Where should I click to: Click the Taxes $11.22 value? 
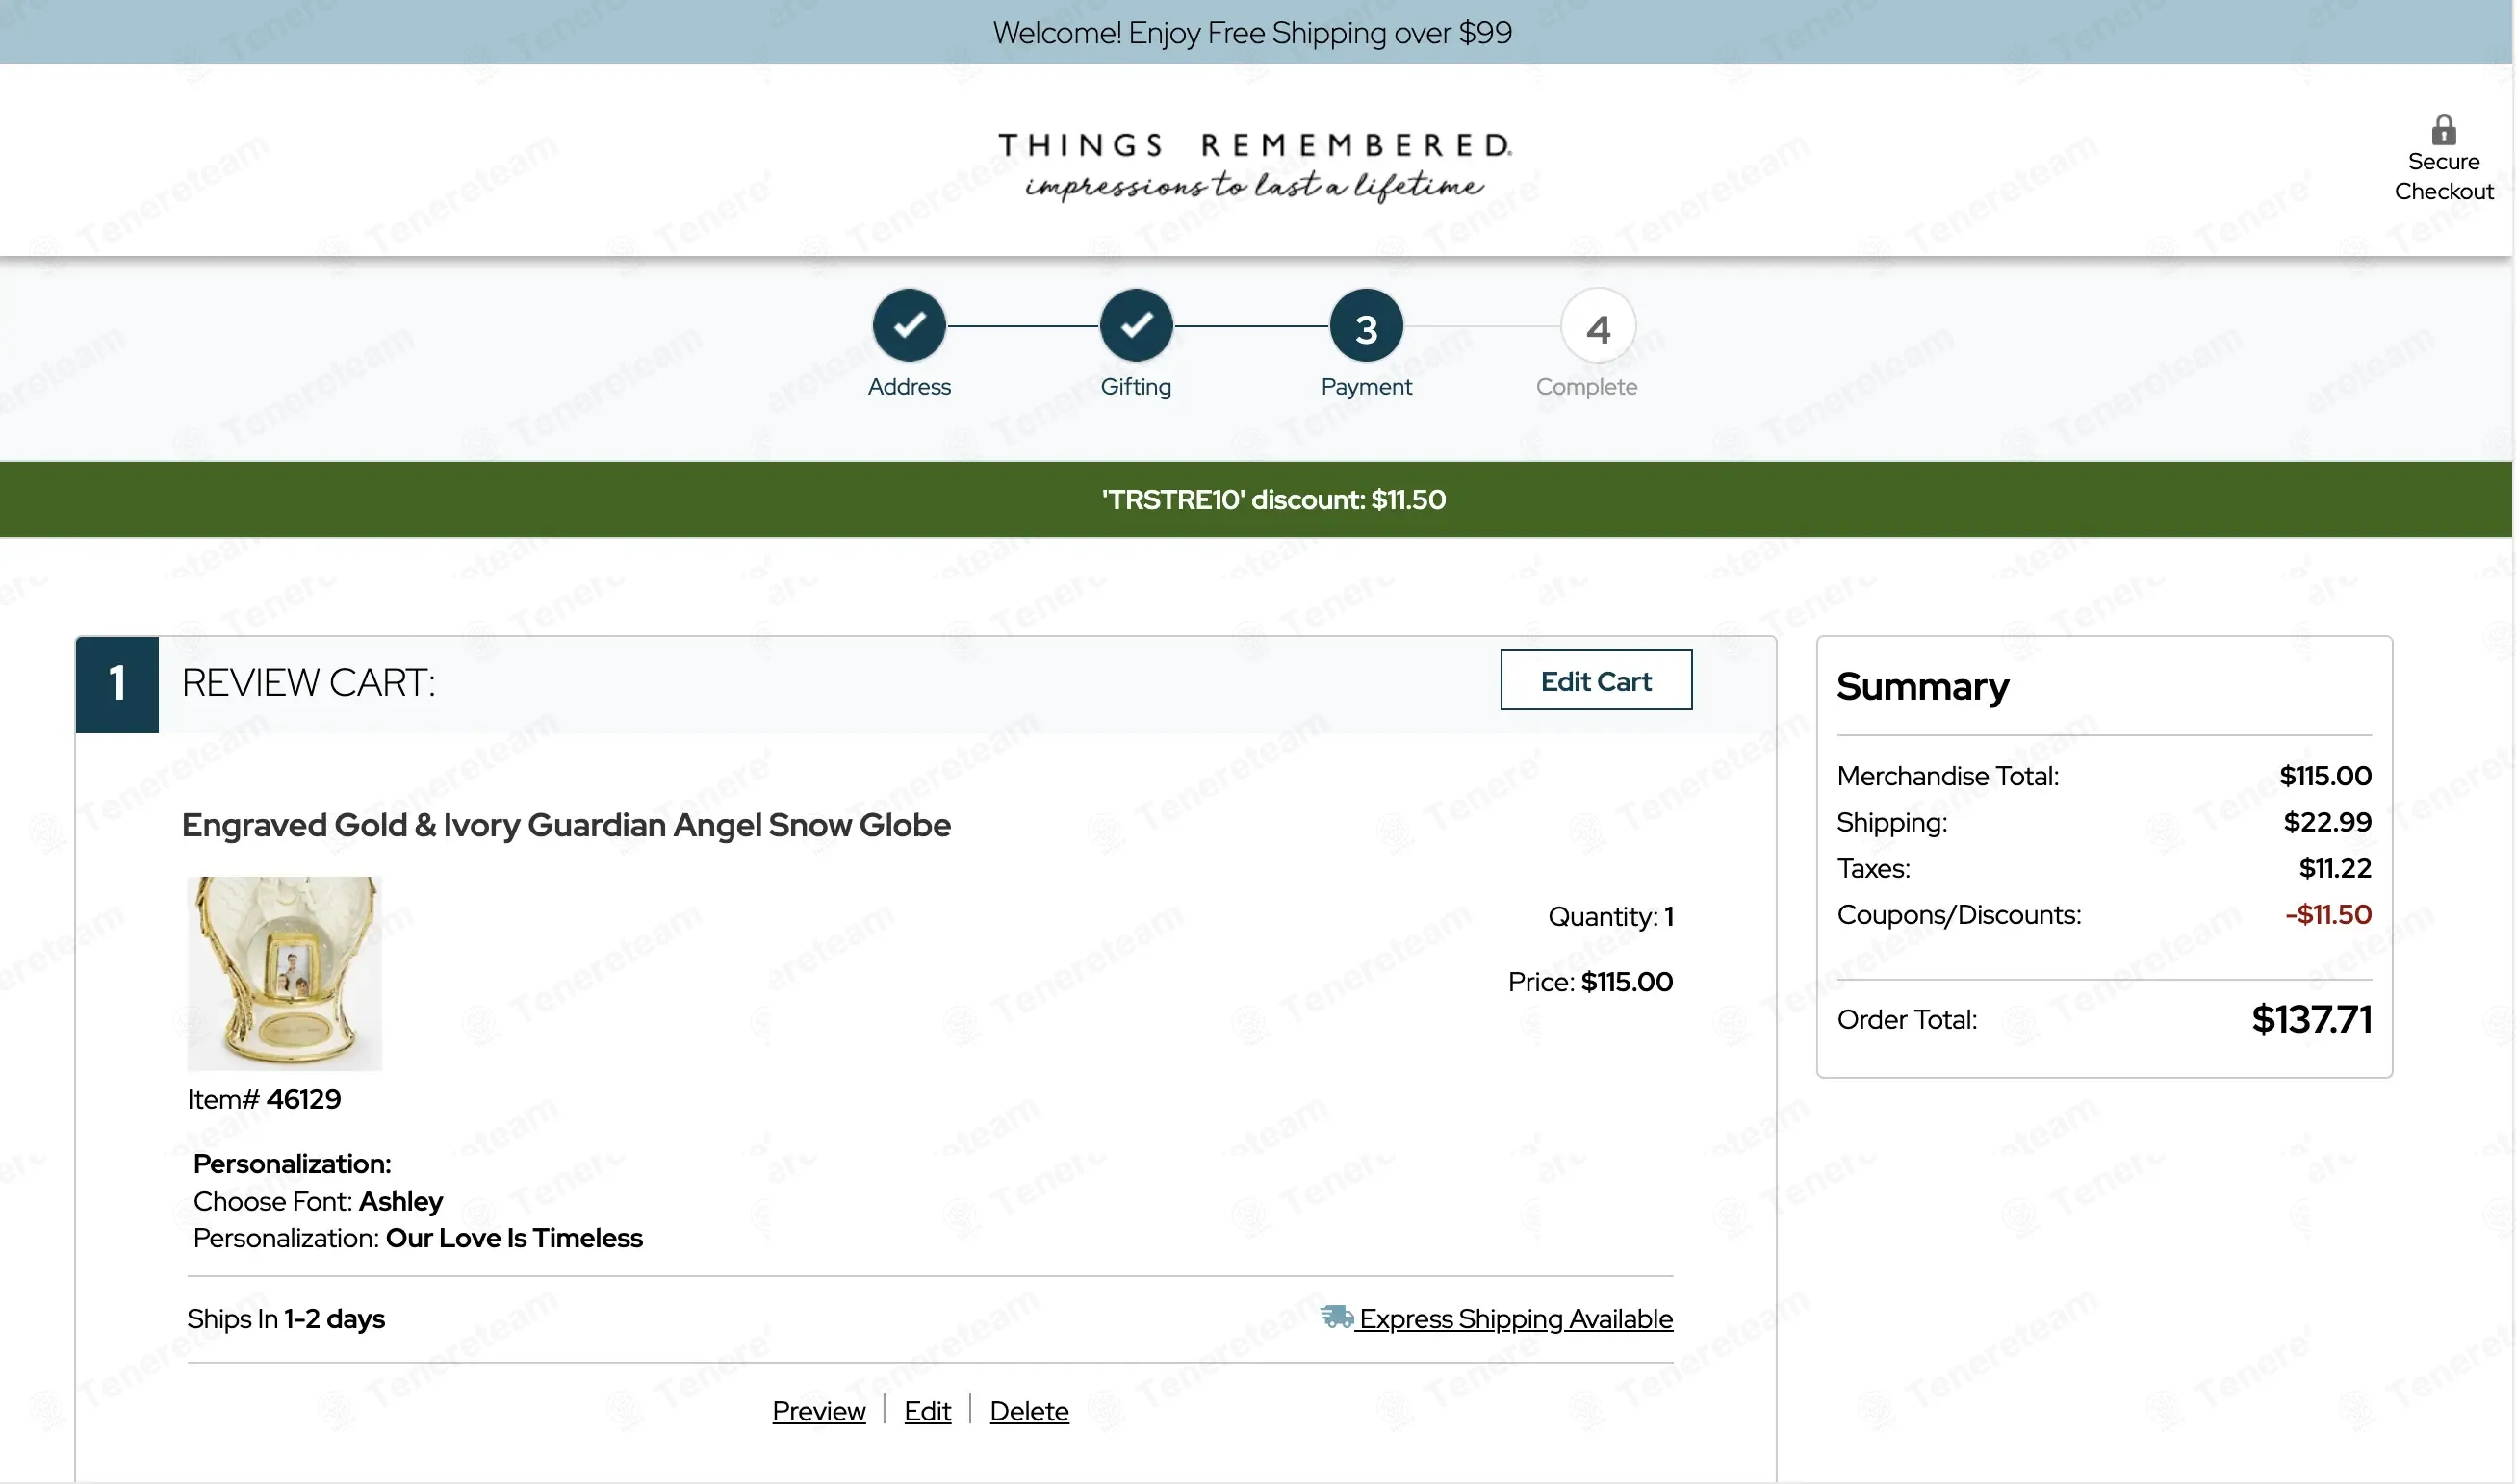tap(2335, 868)
